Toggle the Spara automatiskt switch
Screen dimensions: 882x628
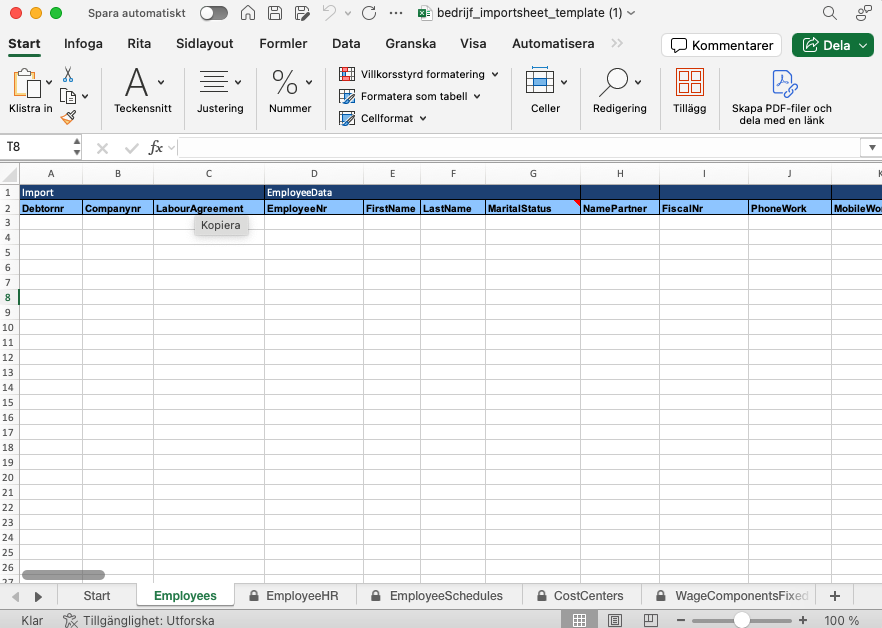coord(213,14)
